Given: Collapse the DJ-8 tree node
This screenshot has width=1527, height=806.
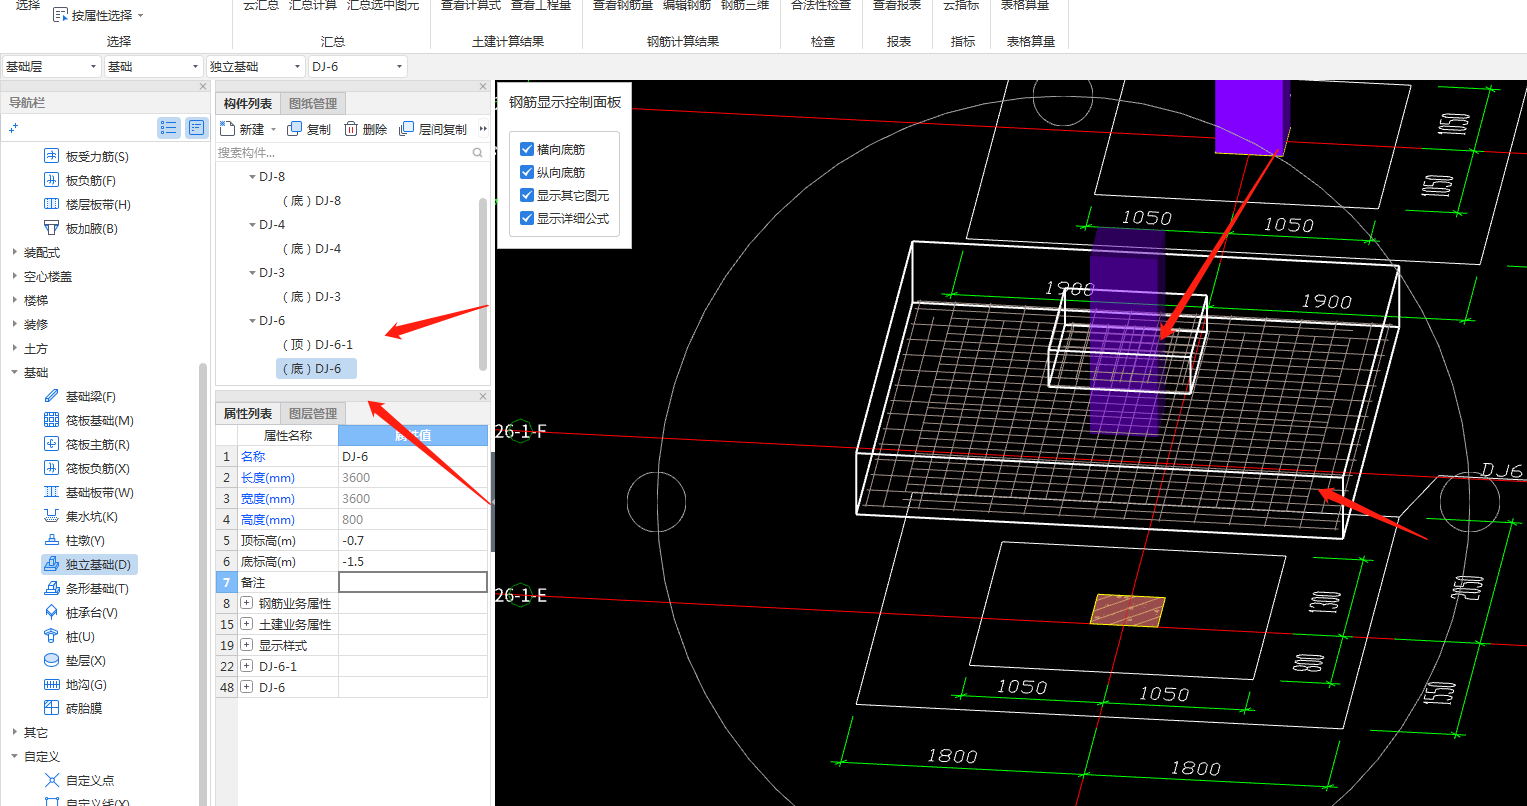Looking at the screenshot, I should (252, 177).
